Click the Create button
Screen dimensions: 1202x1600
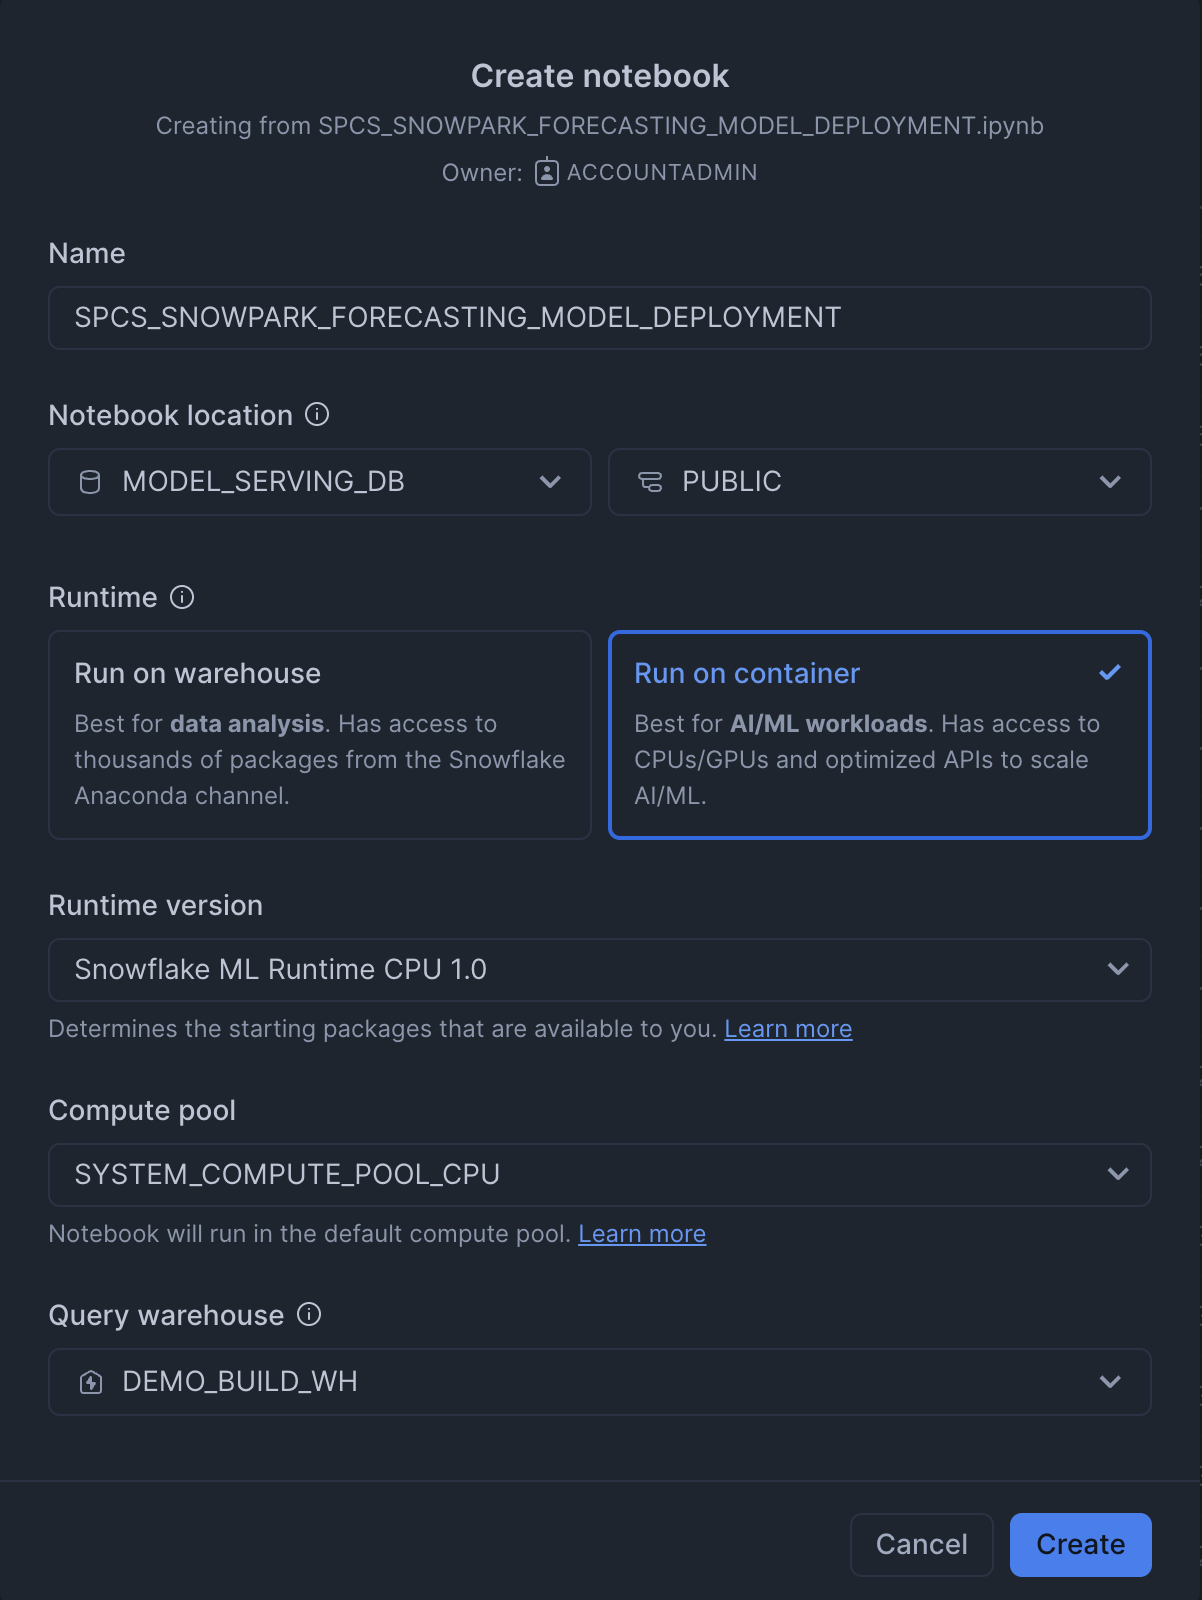tap(1080, 1544)
